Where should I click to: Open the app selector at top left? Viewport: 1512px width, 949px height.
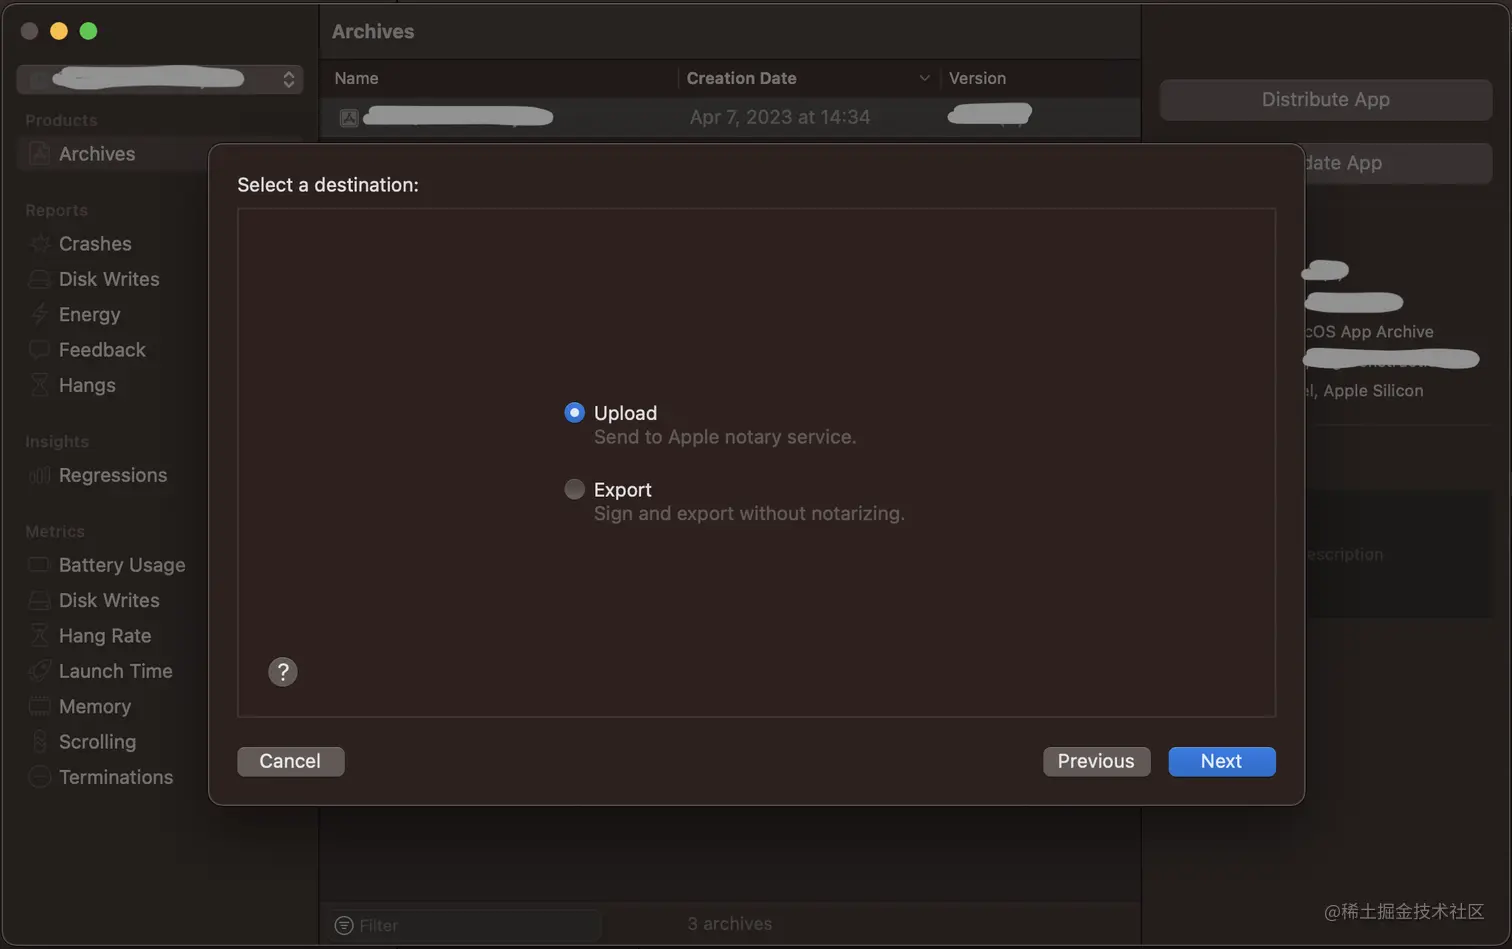click(x=160, y=79)
